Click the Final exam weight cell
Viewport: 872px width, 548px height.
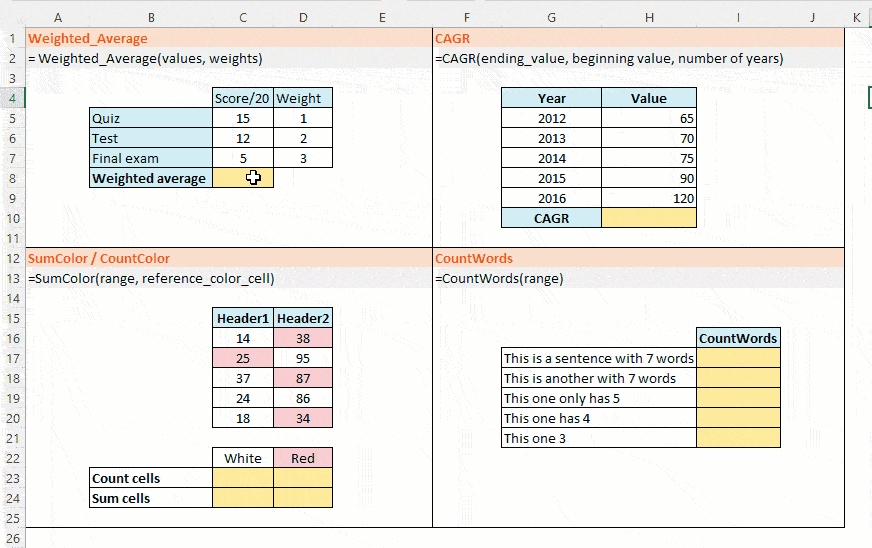(x=303, y=158)
